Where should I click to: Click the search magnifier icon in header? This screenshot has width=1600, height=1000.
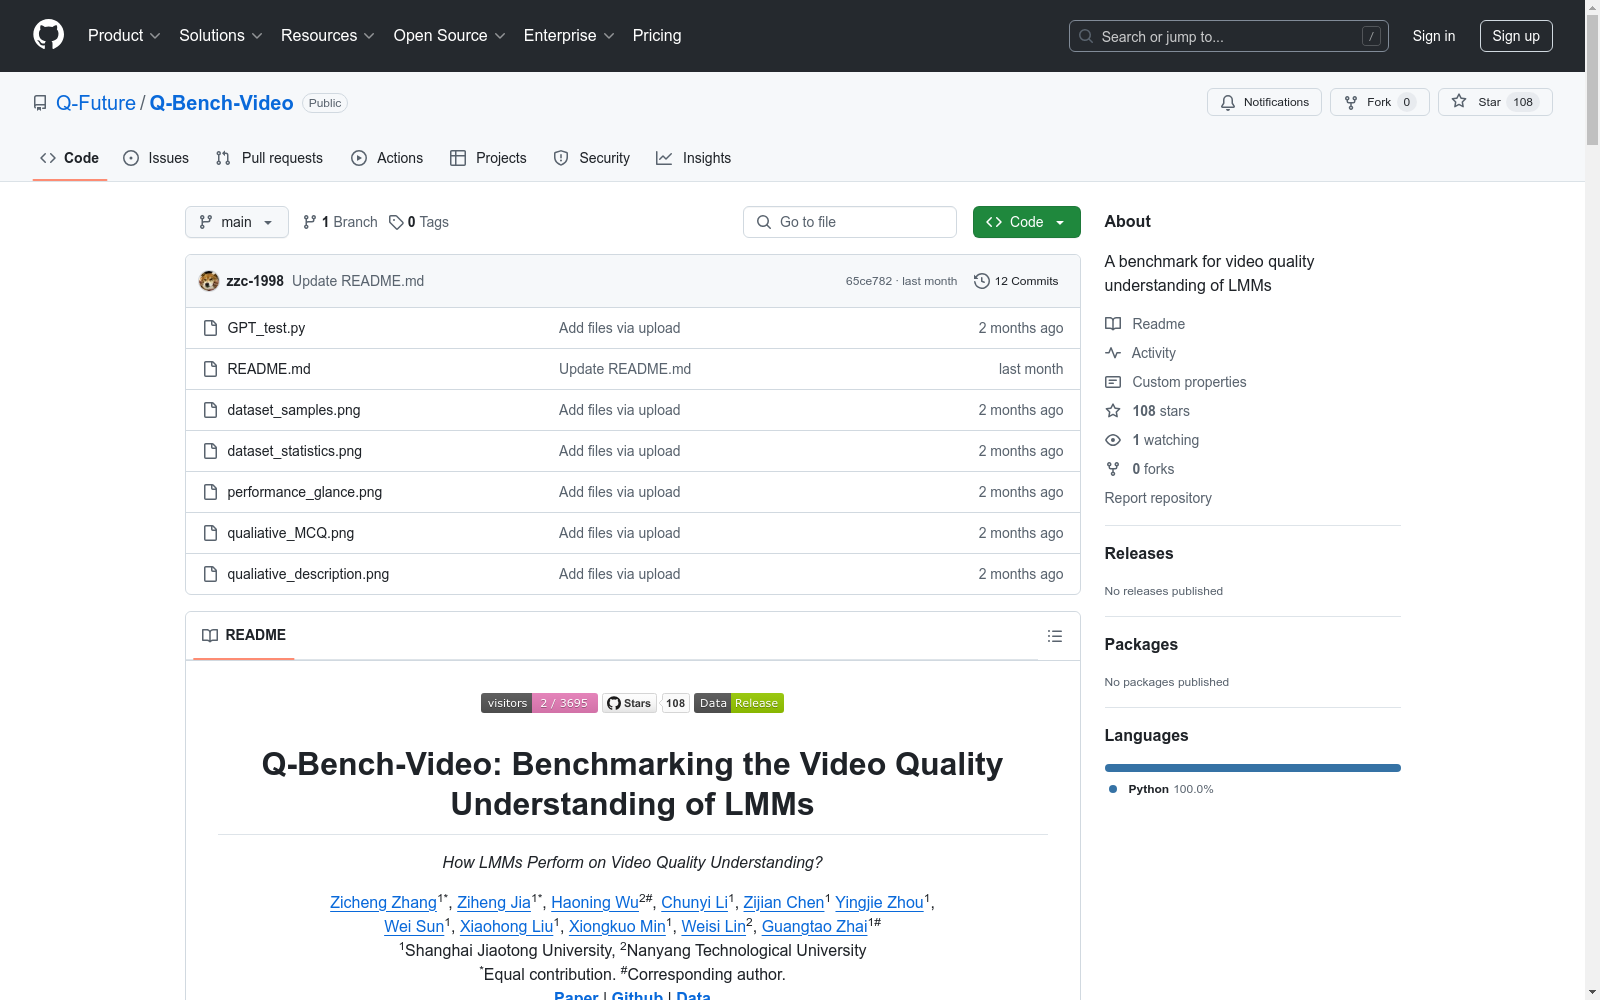[x=1086, y=36]
